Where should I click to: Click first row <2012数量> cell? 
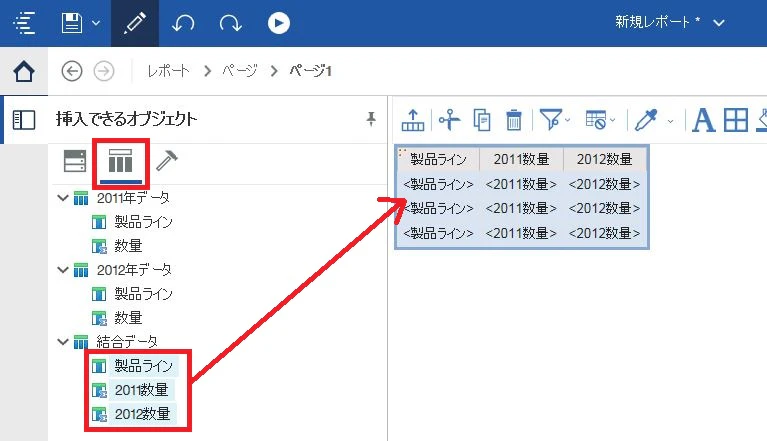[605, 184]
